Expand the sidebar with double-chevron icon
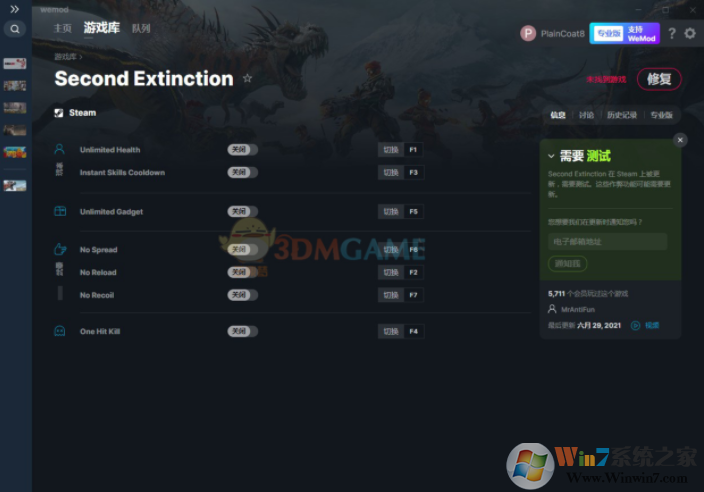Viewport: 704px width, 492px height. (x=14, y=9)
